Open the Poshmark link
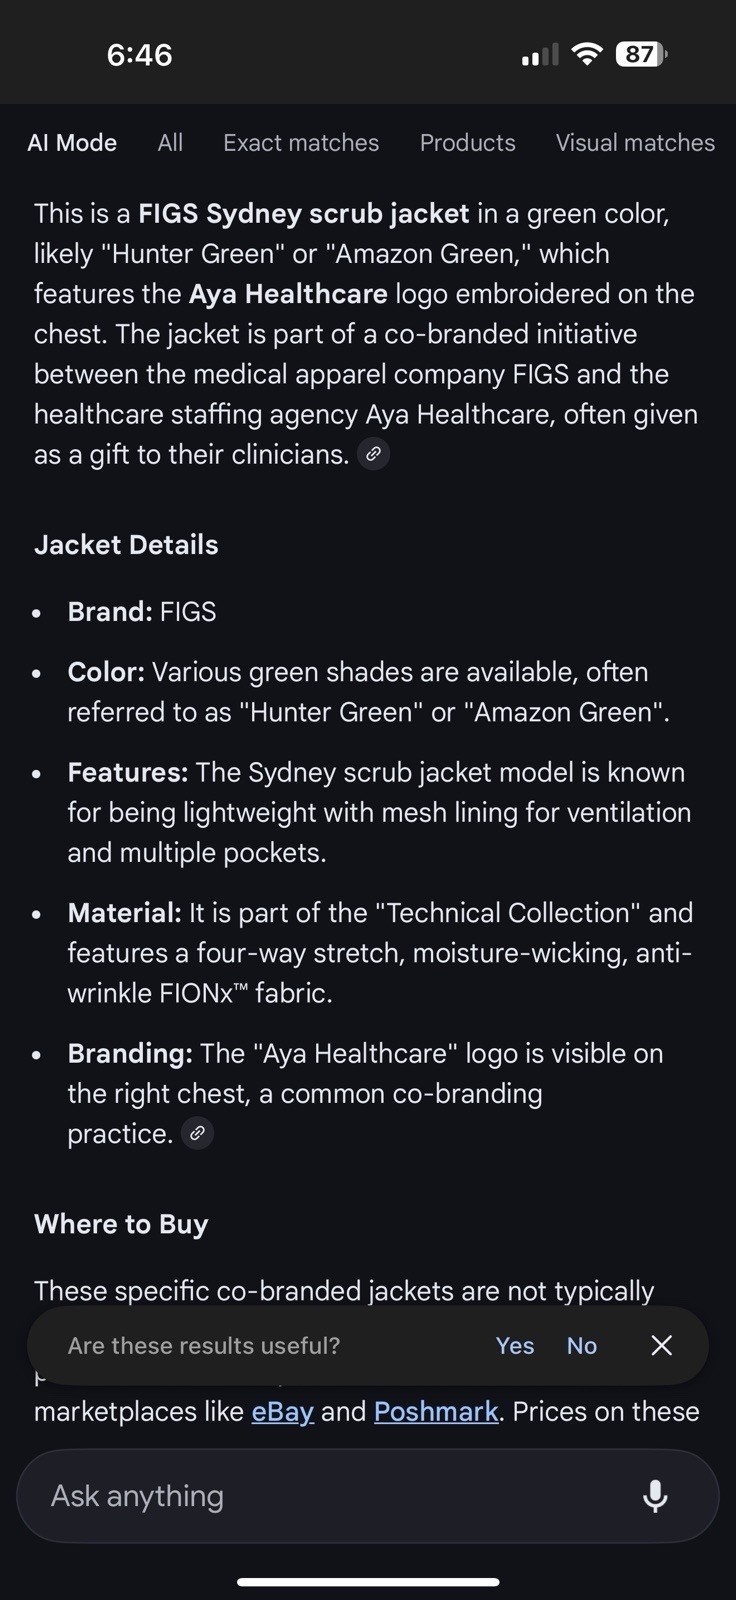736x1600 pixels. pyautogui.click(x=436, y=1411)
